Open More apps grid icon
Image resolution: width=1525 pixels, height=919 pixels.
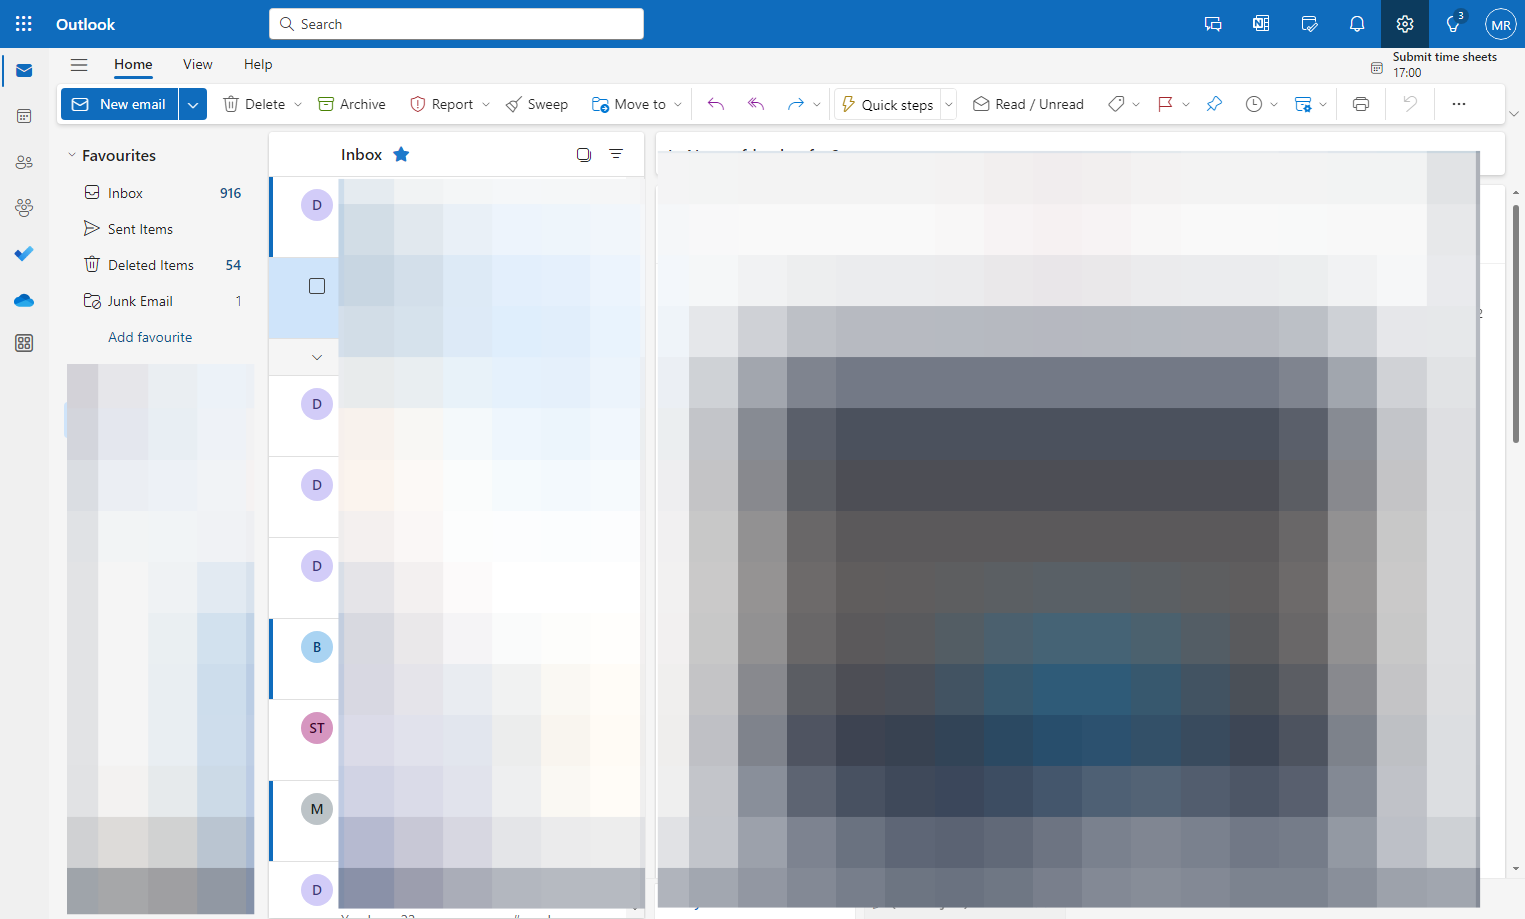tap(24, 343)
